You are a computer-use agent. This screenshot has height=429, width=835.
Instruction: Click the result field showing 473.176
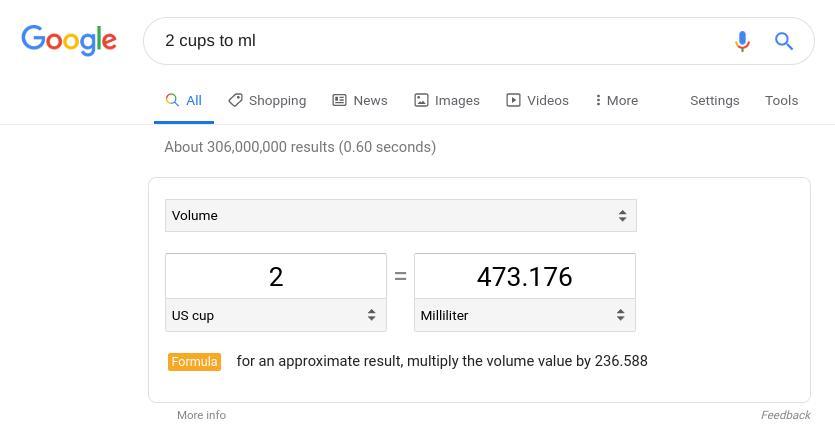point(524,276)
